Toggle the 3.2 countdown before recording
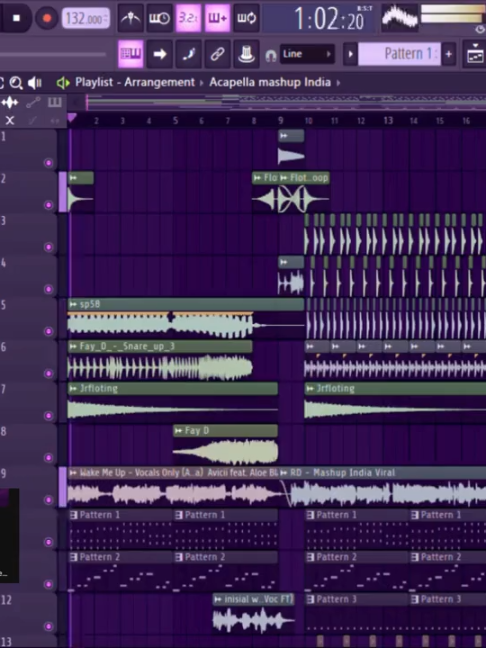 [x=188, y=18]
